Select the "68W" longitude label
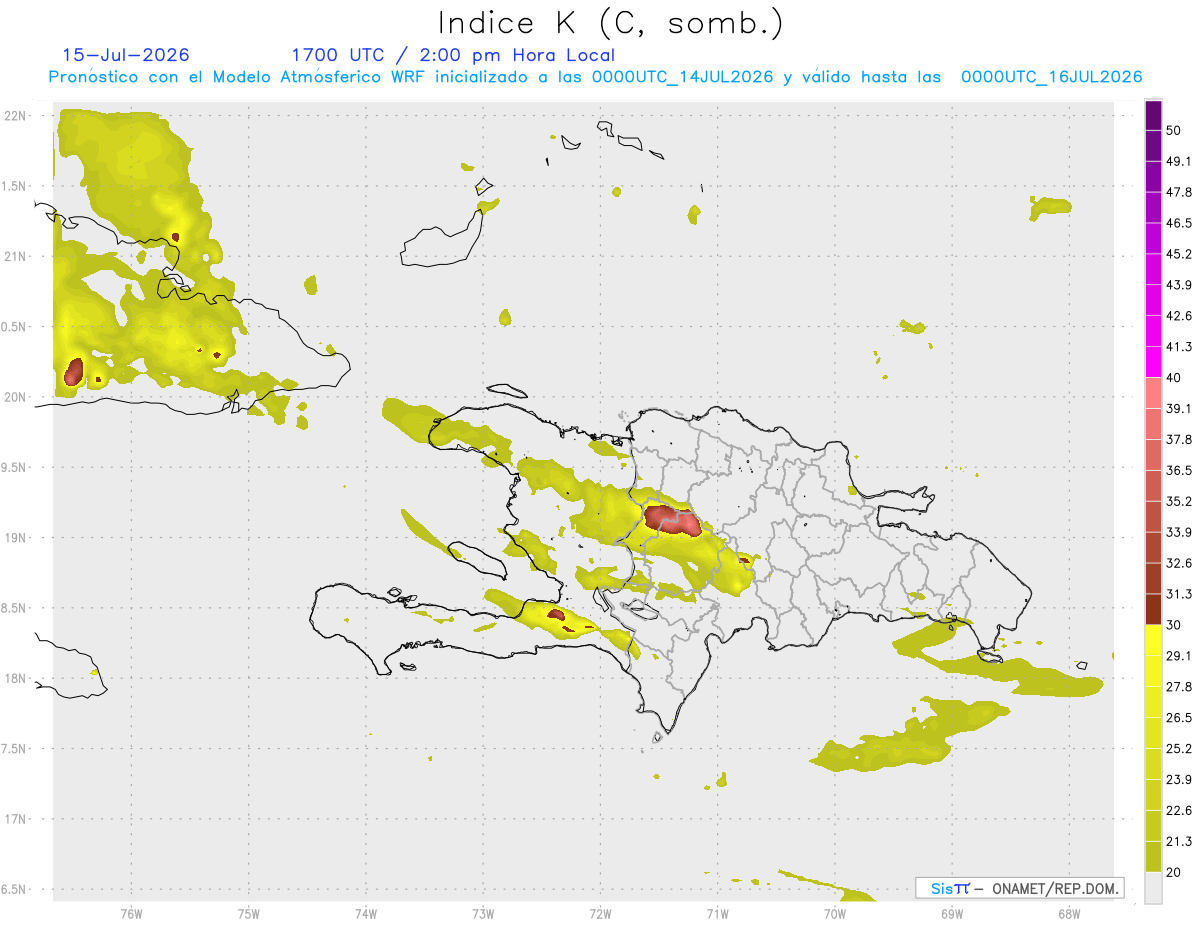 1069,913
